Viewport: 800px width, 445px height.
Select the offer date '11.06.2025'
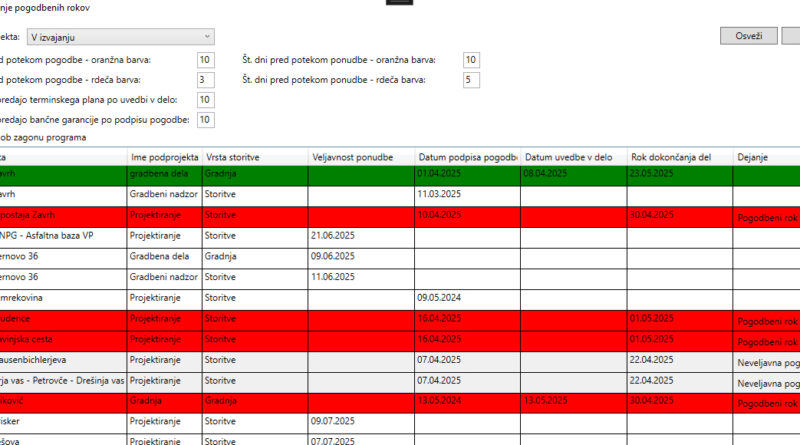click(361, 279)
